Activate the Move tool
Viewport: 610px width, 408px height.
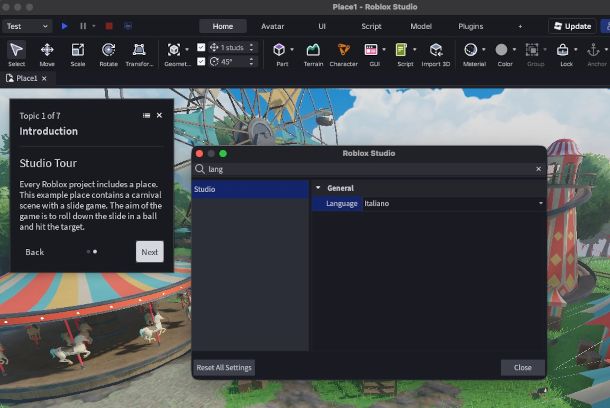tap(47, 54)
